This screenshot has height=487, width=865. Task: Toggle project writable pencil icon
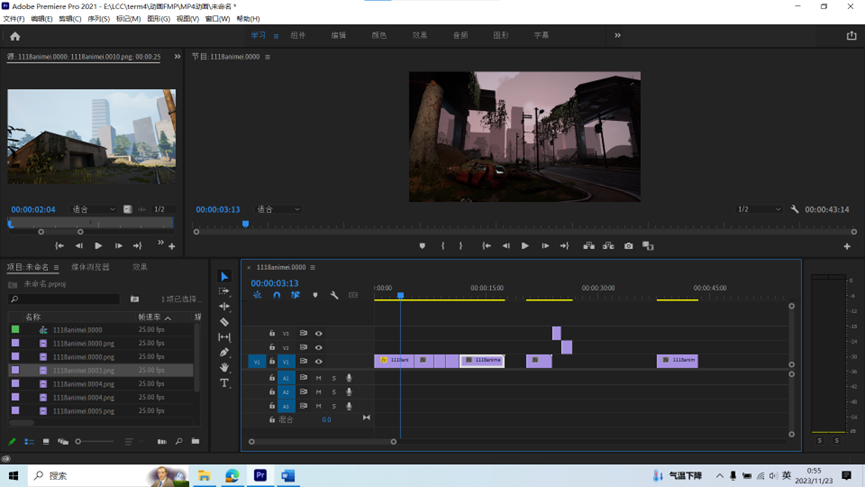click(12, 441)
